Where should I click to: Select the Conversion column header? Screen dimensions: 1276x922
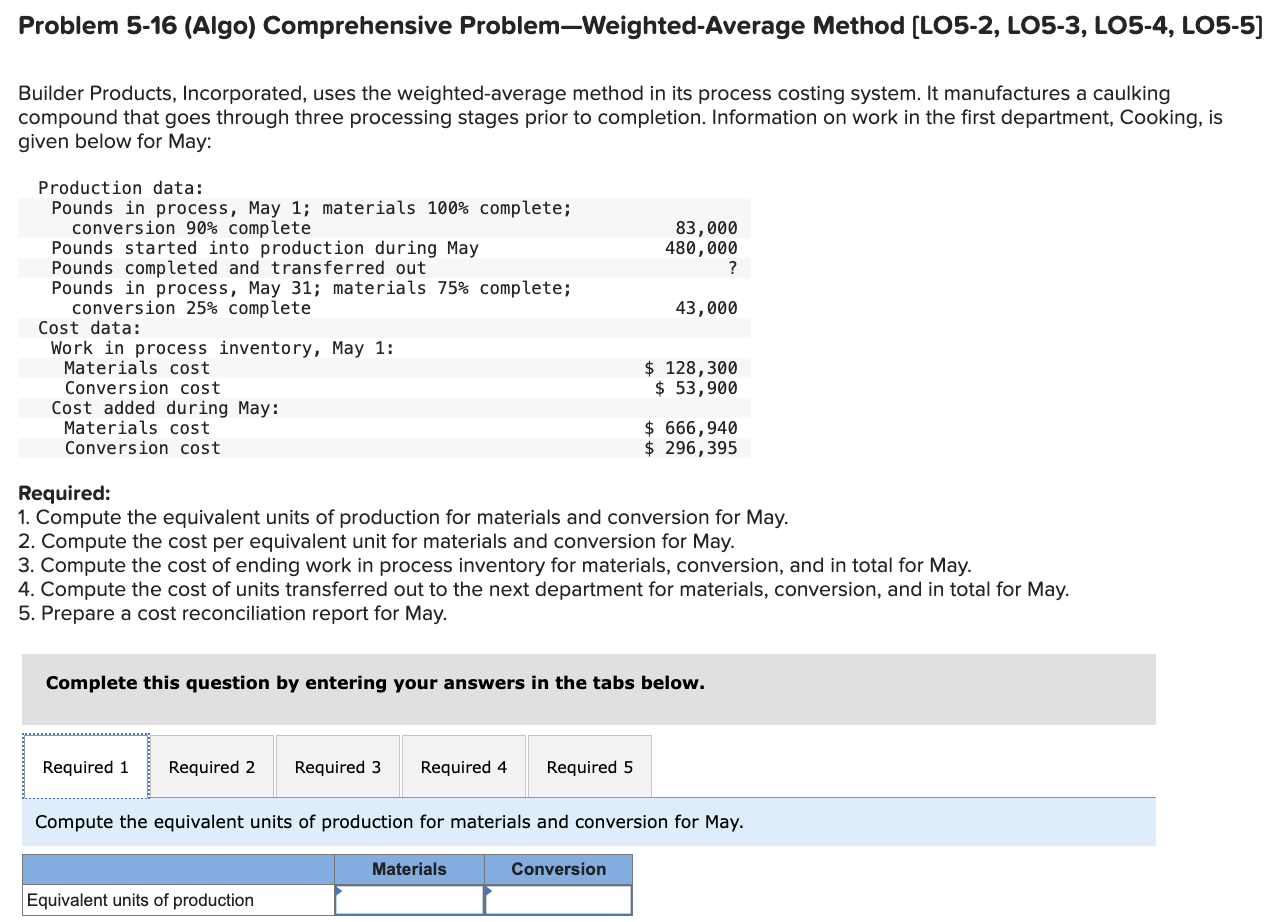(557, 868)
